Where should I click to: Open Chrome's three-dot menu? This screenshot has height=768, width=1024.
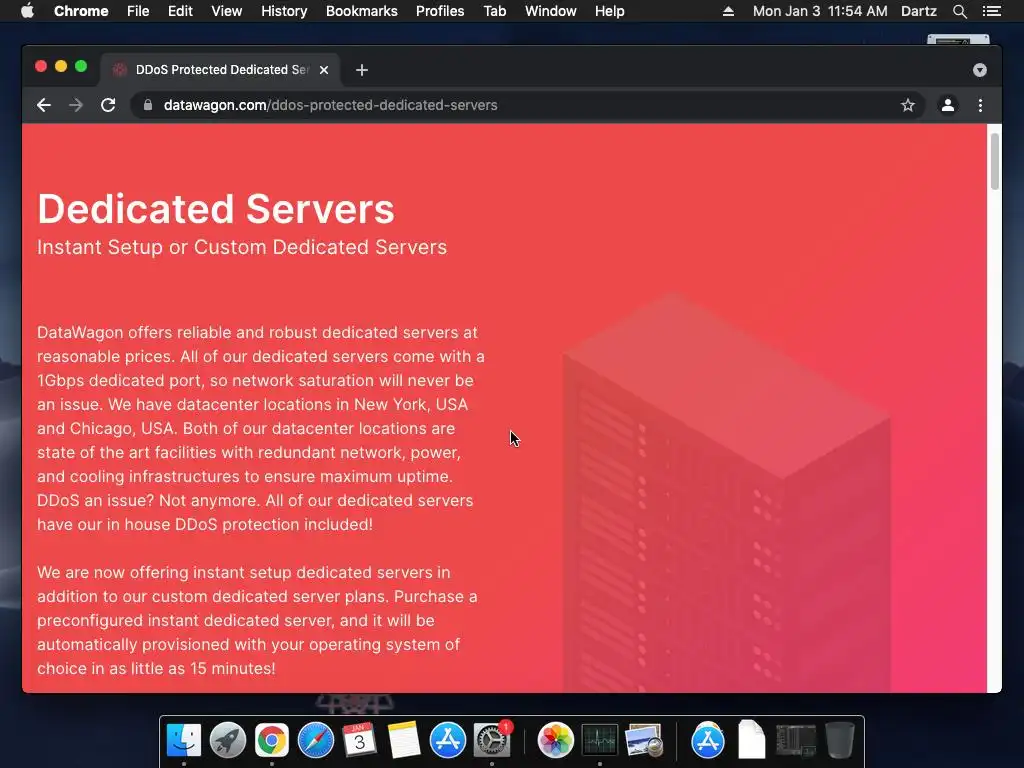tap(980, 105)
